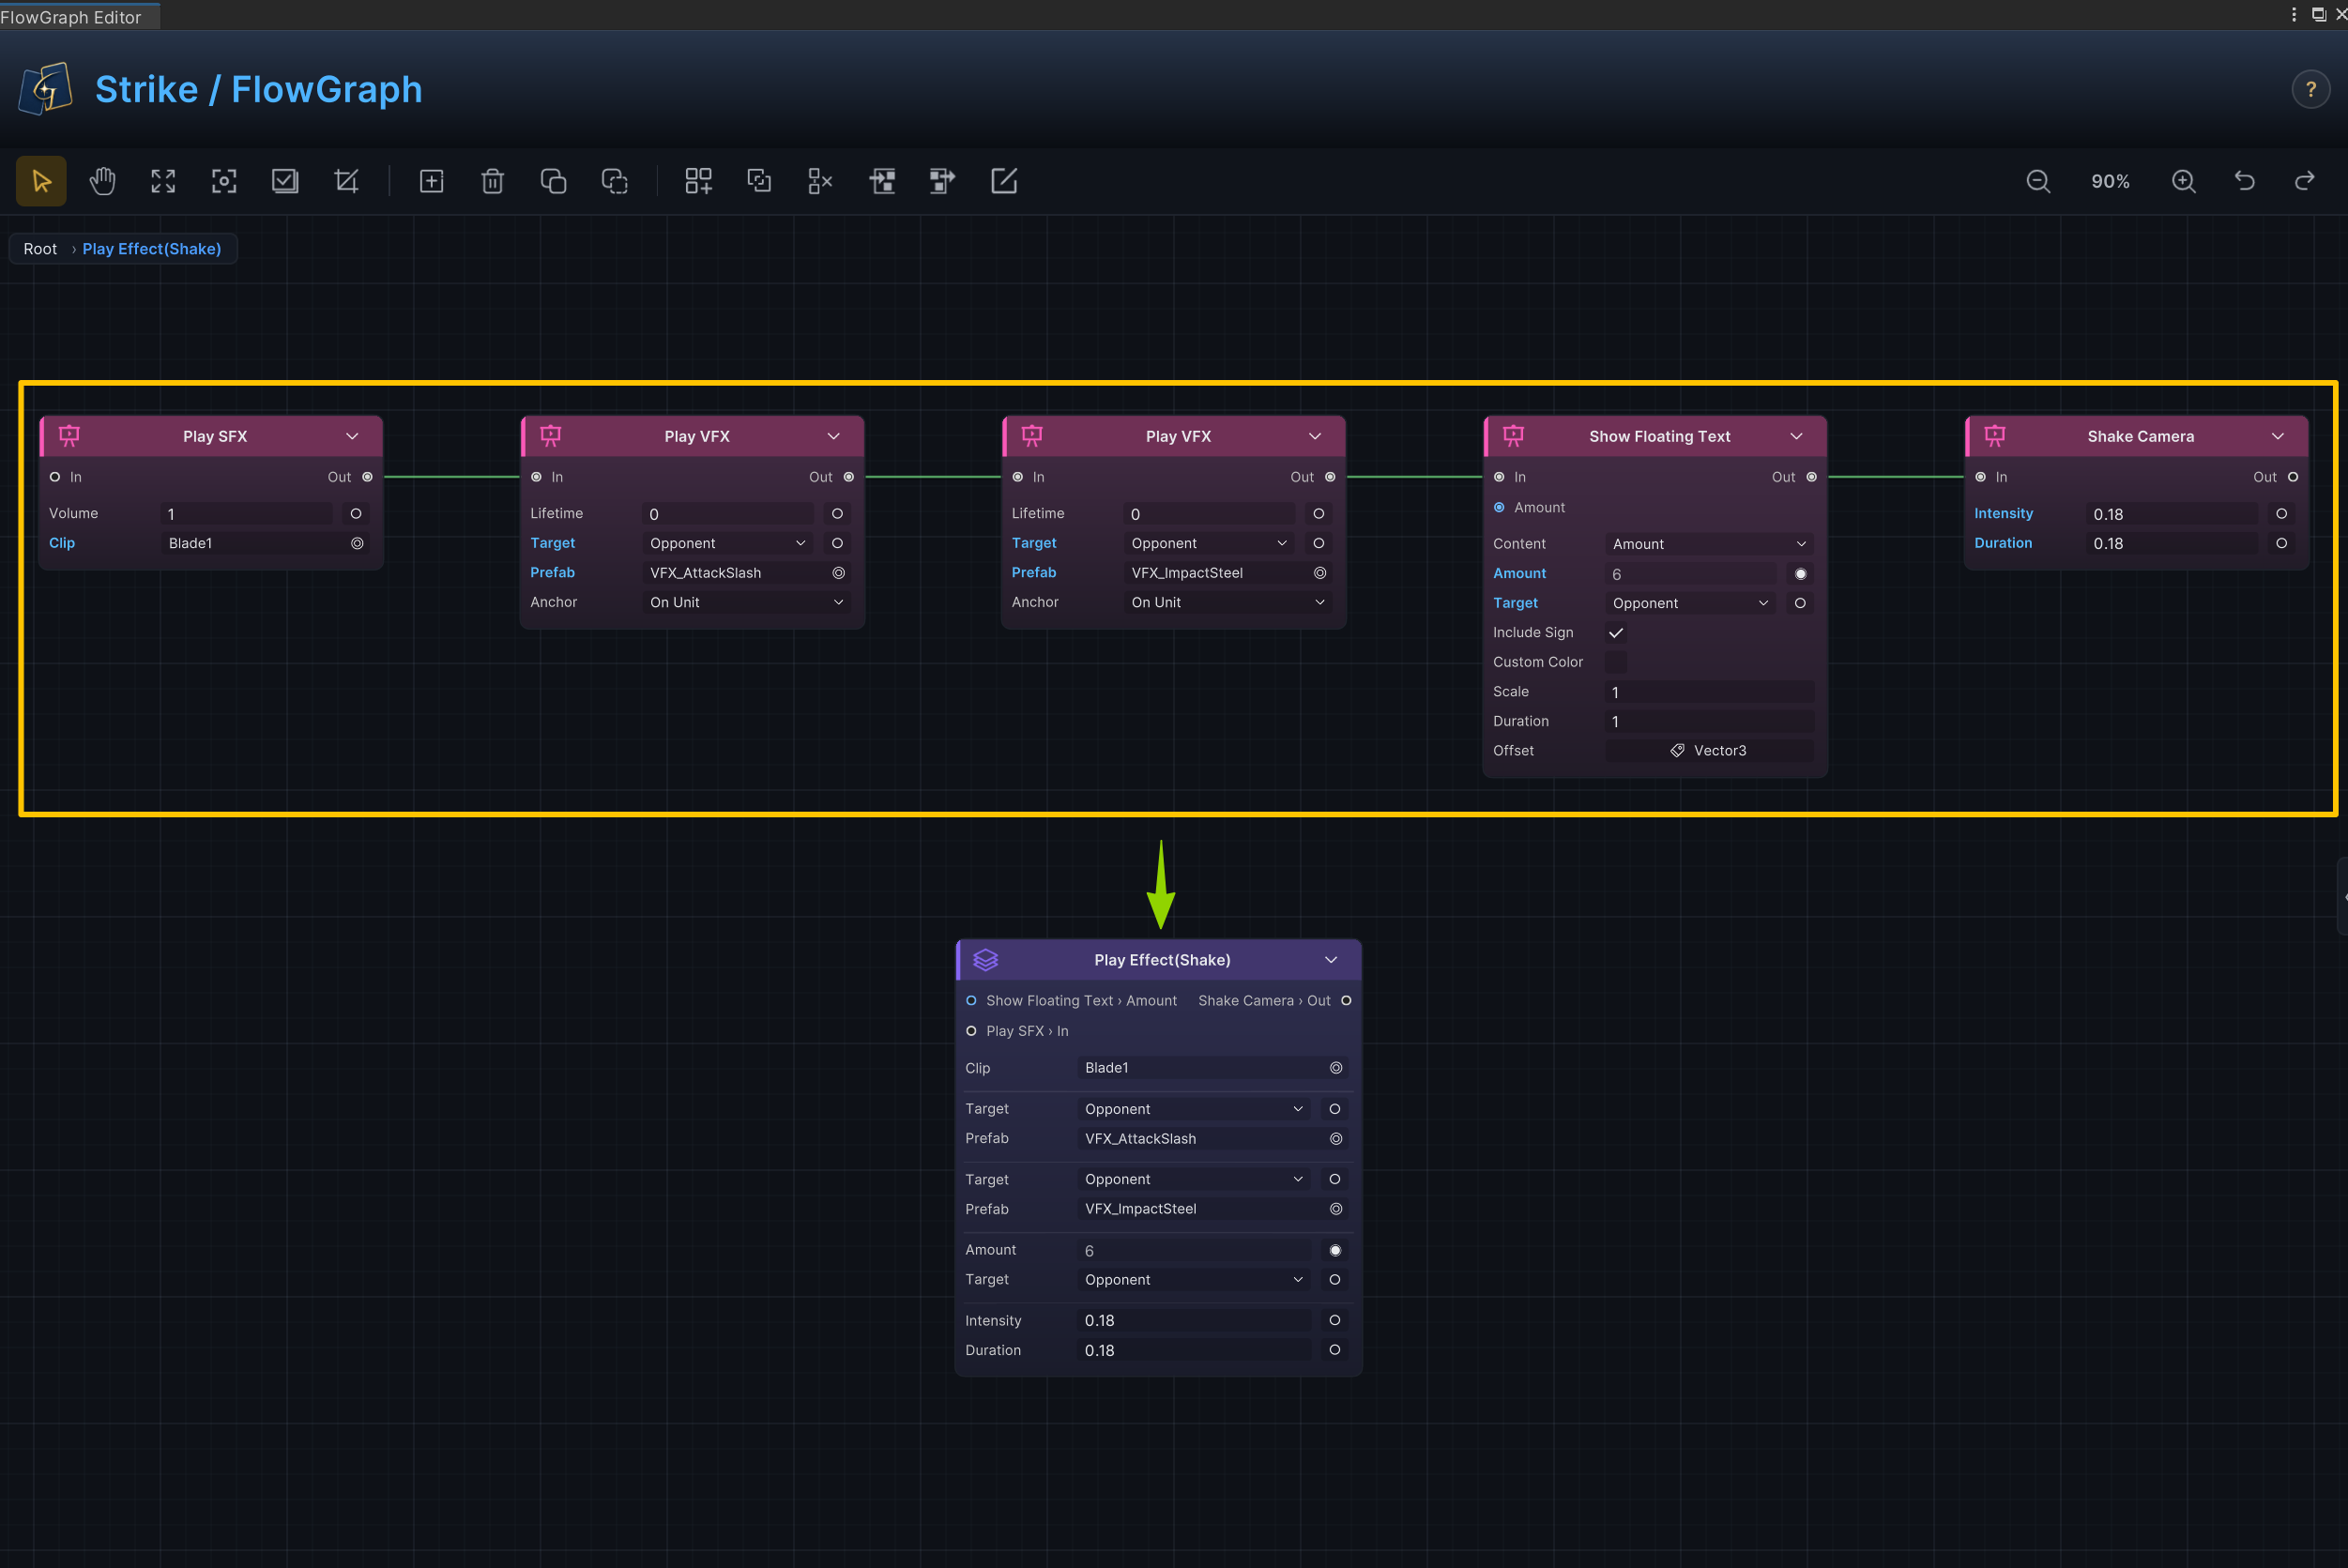Viewport: 2348px width, 1568px height.
Task: Open Target dropdown above VFX_AttackSlash in Play Effect(Shake)
Action: point(1195,1109)
